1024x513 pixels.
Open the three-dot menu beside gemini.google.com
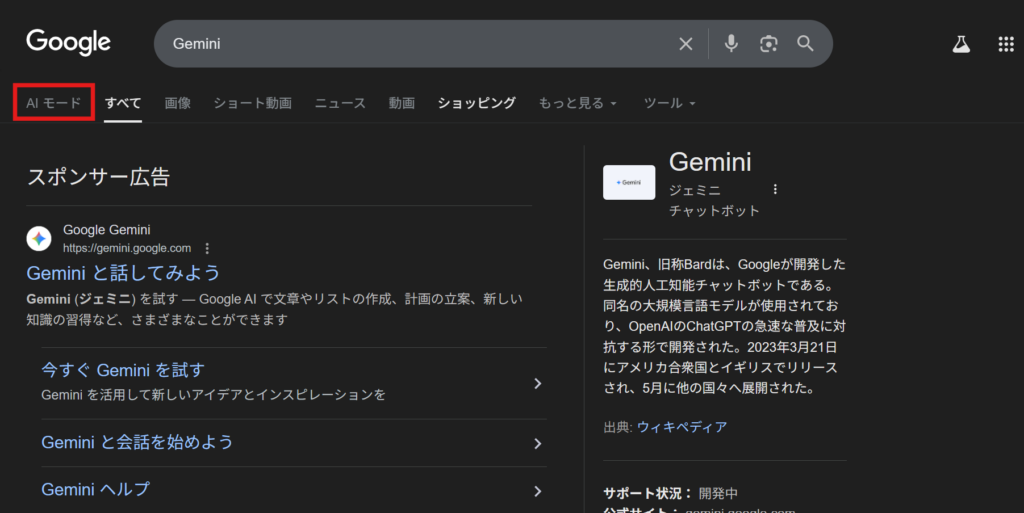point(207,248)
